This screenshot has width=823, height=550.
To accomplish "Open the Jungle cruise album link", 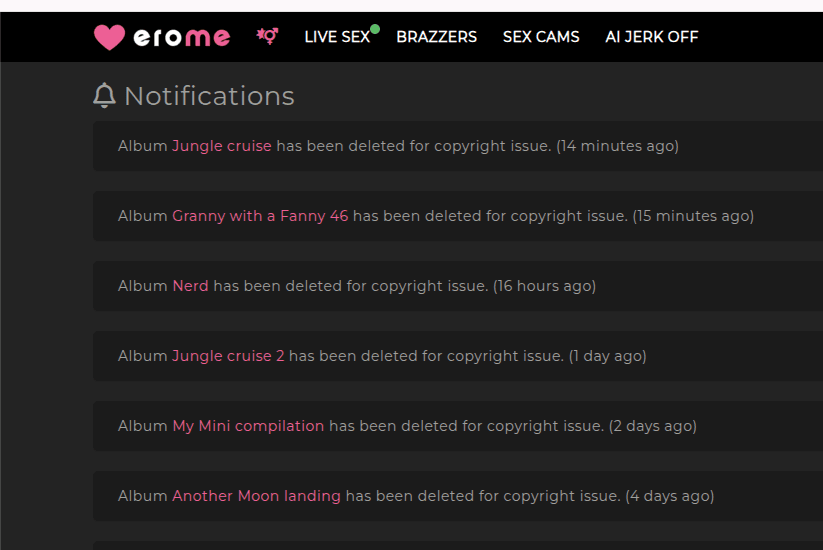I will click(x=222, y=146).
